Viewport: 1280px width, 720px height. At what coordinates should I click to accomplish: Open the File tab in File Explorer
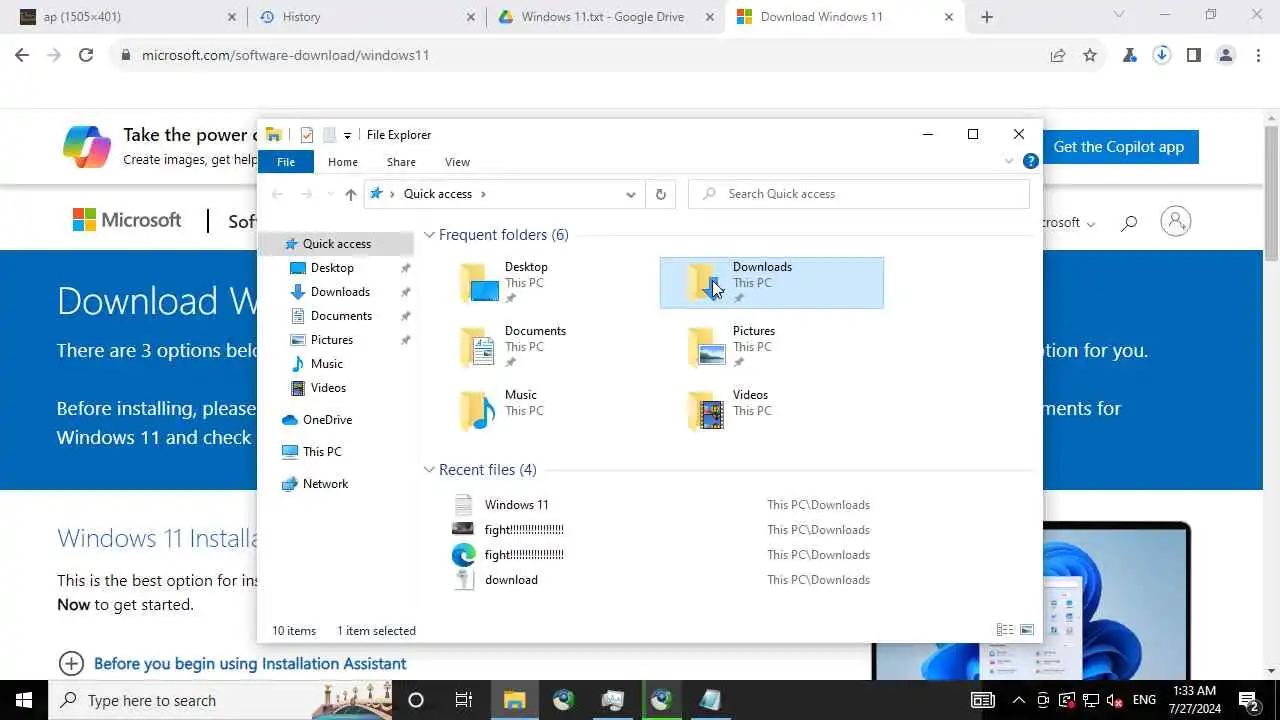coord(286,162)
